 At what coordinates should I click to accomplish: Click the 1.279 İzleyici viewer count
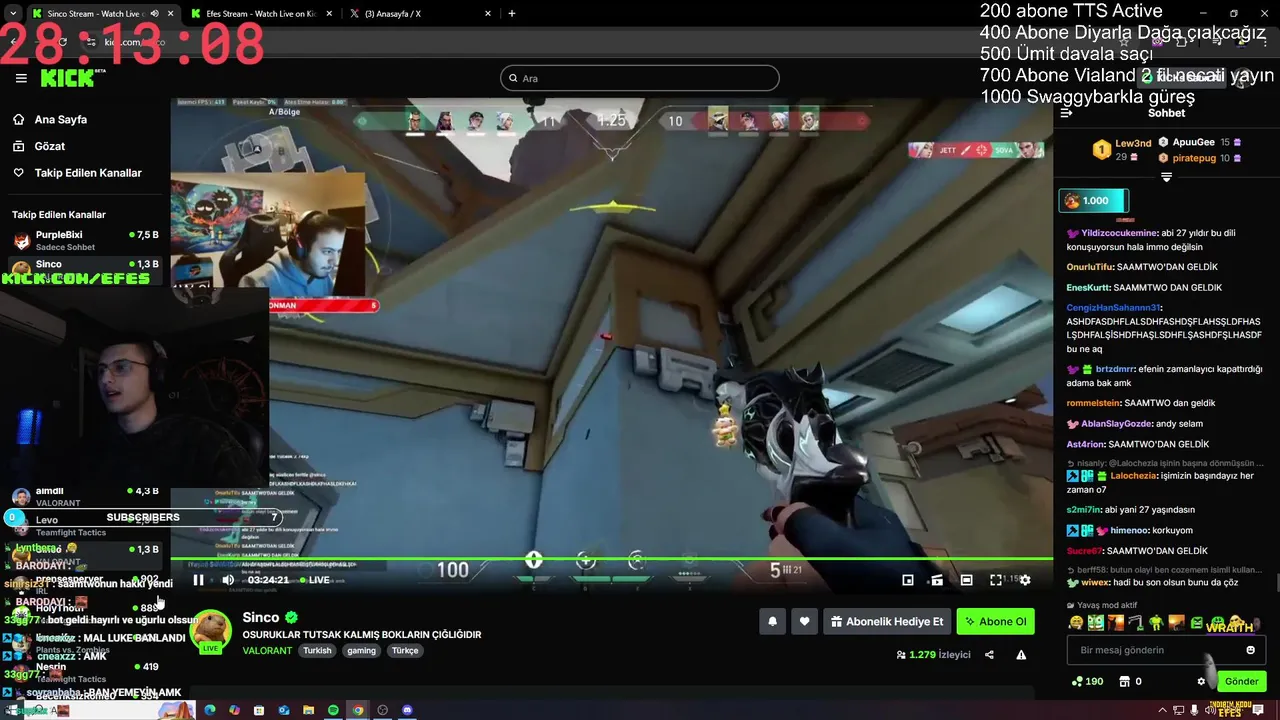933,655
